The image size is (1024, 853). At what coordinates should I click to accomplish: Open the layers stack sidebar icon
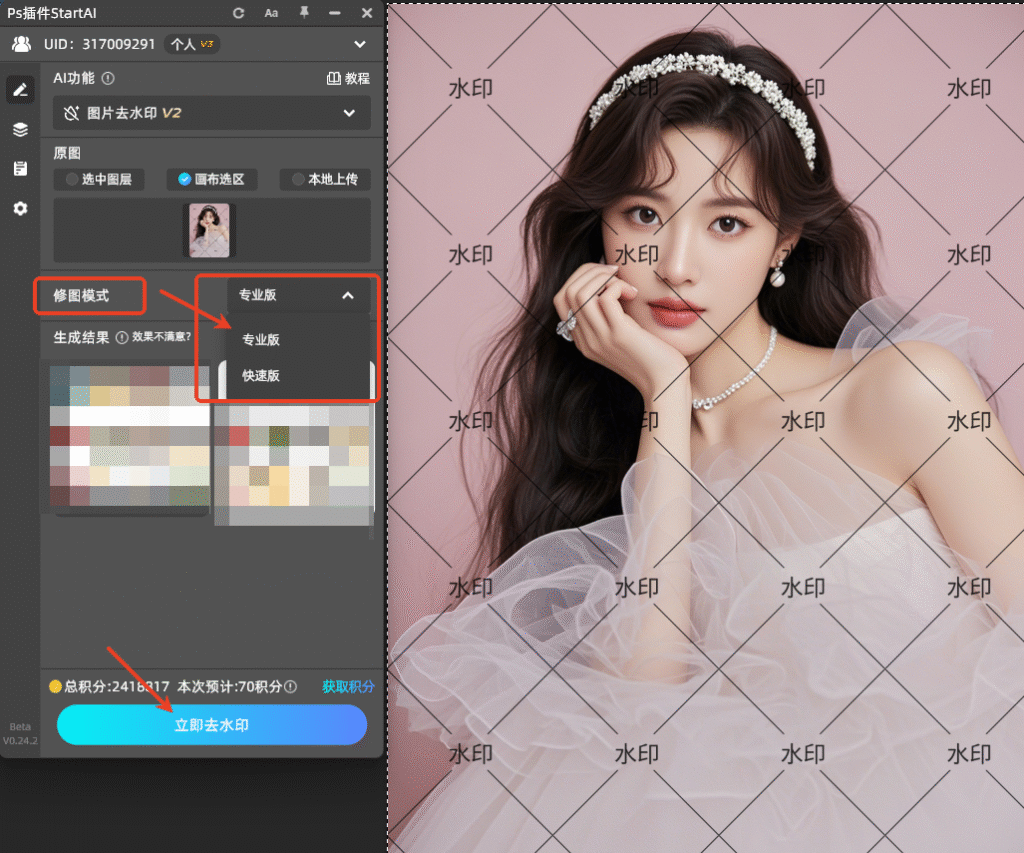tap(20, 129)
